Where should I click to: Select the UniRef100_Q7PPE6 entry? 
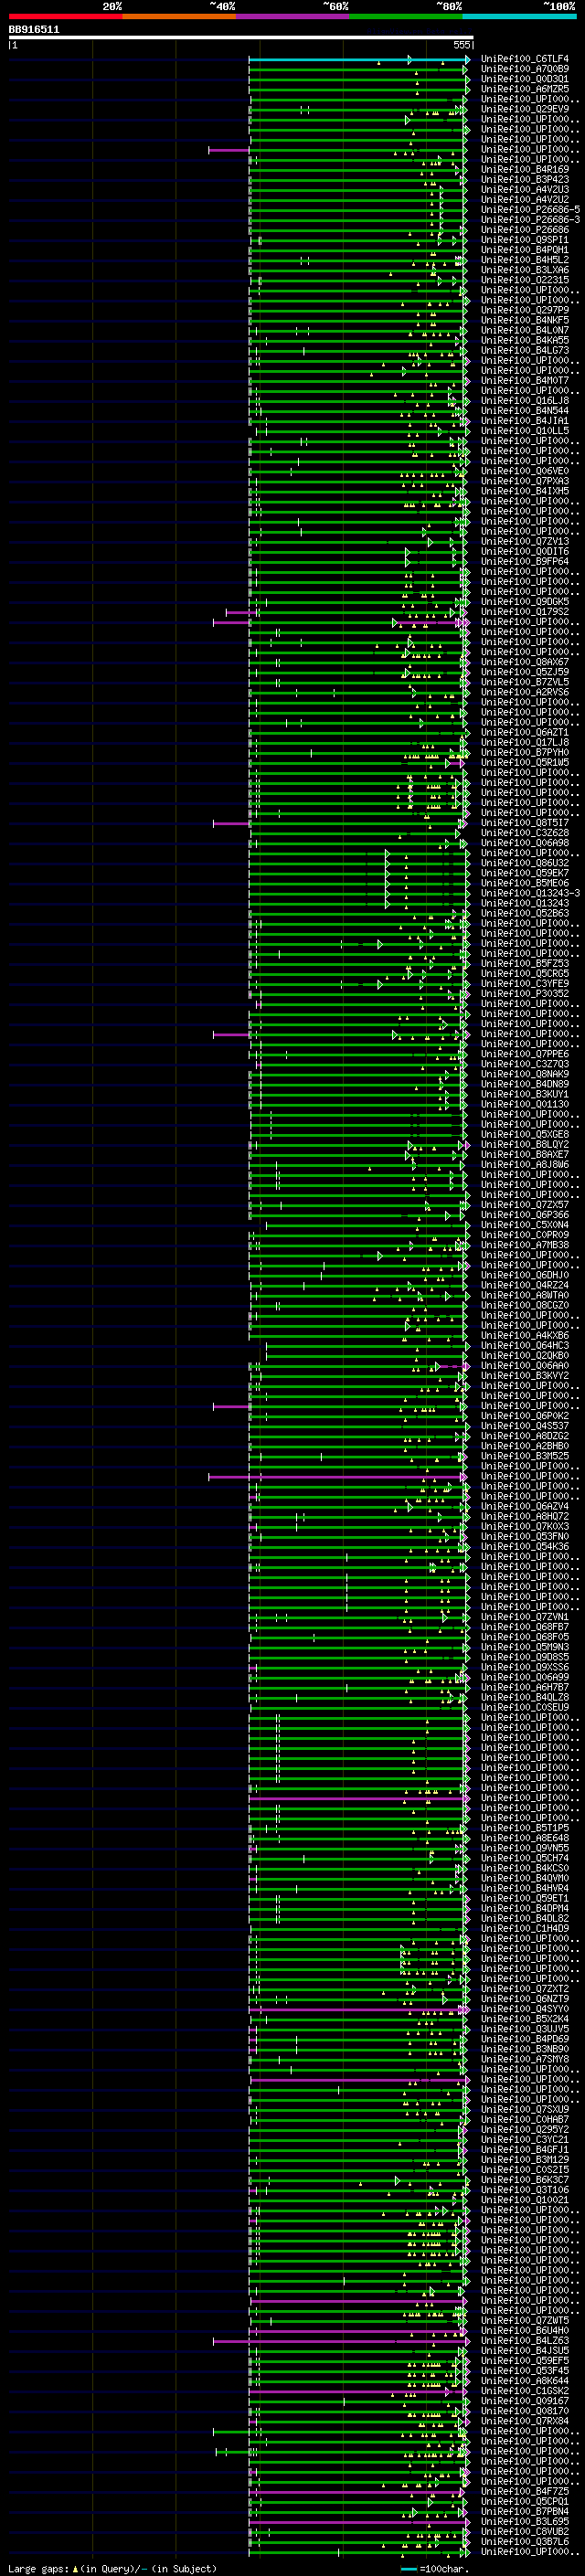pyautogui.click(x=525, y=1055)
